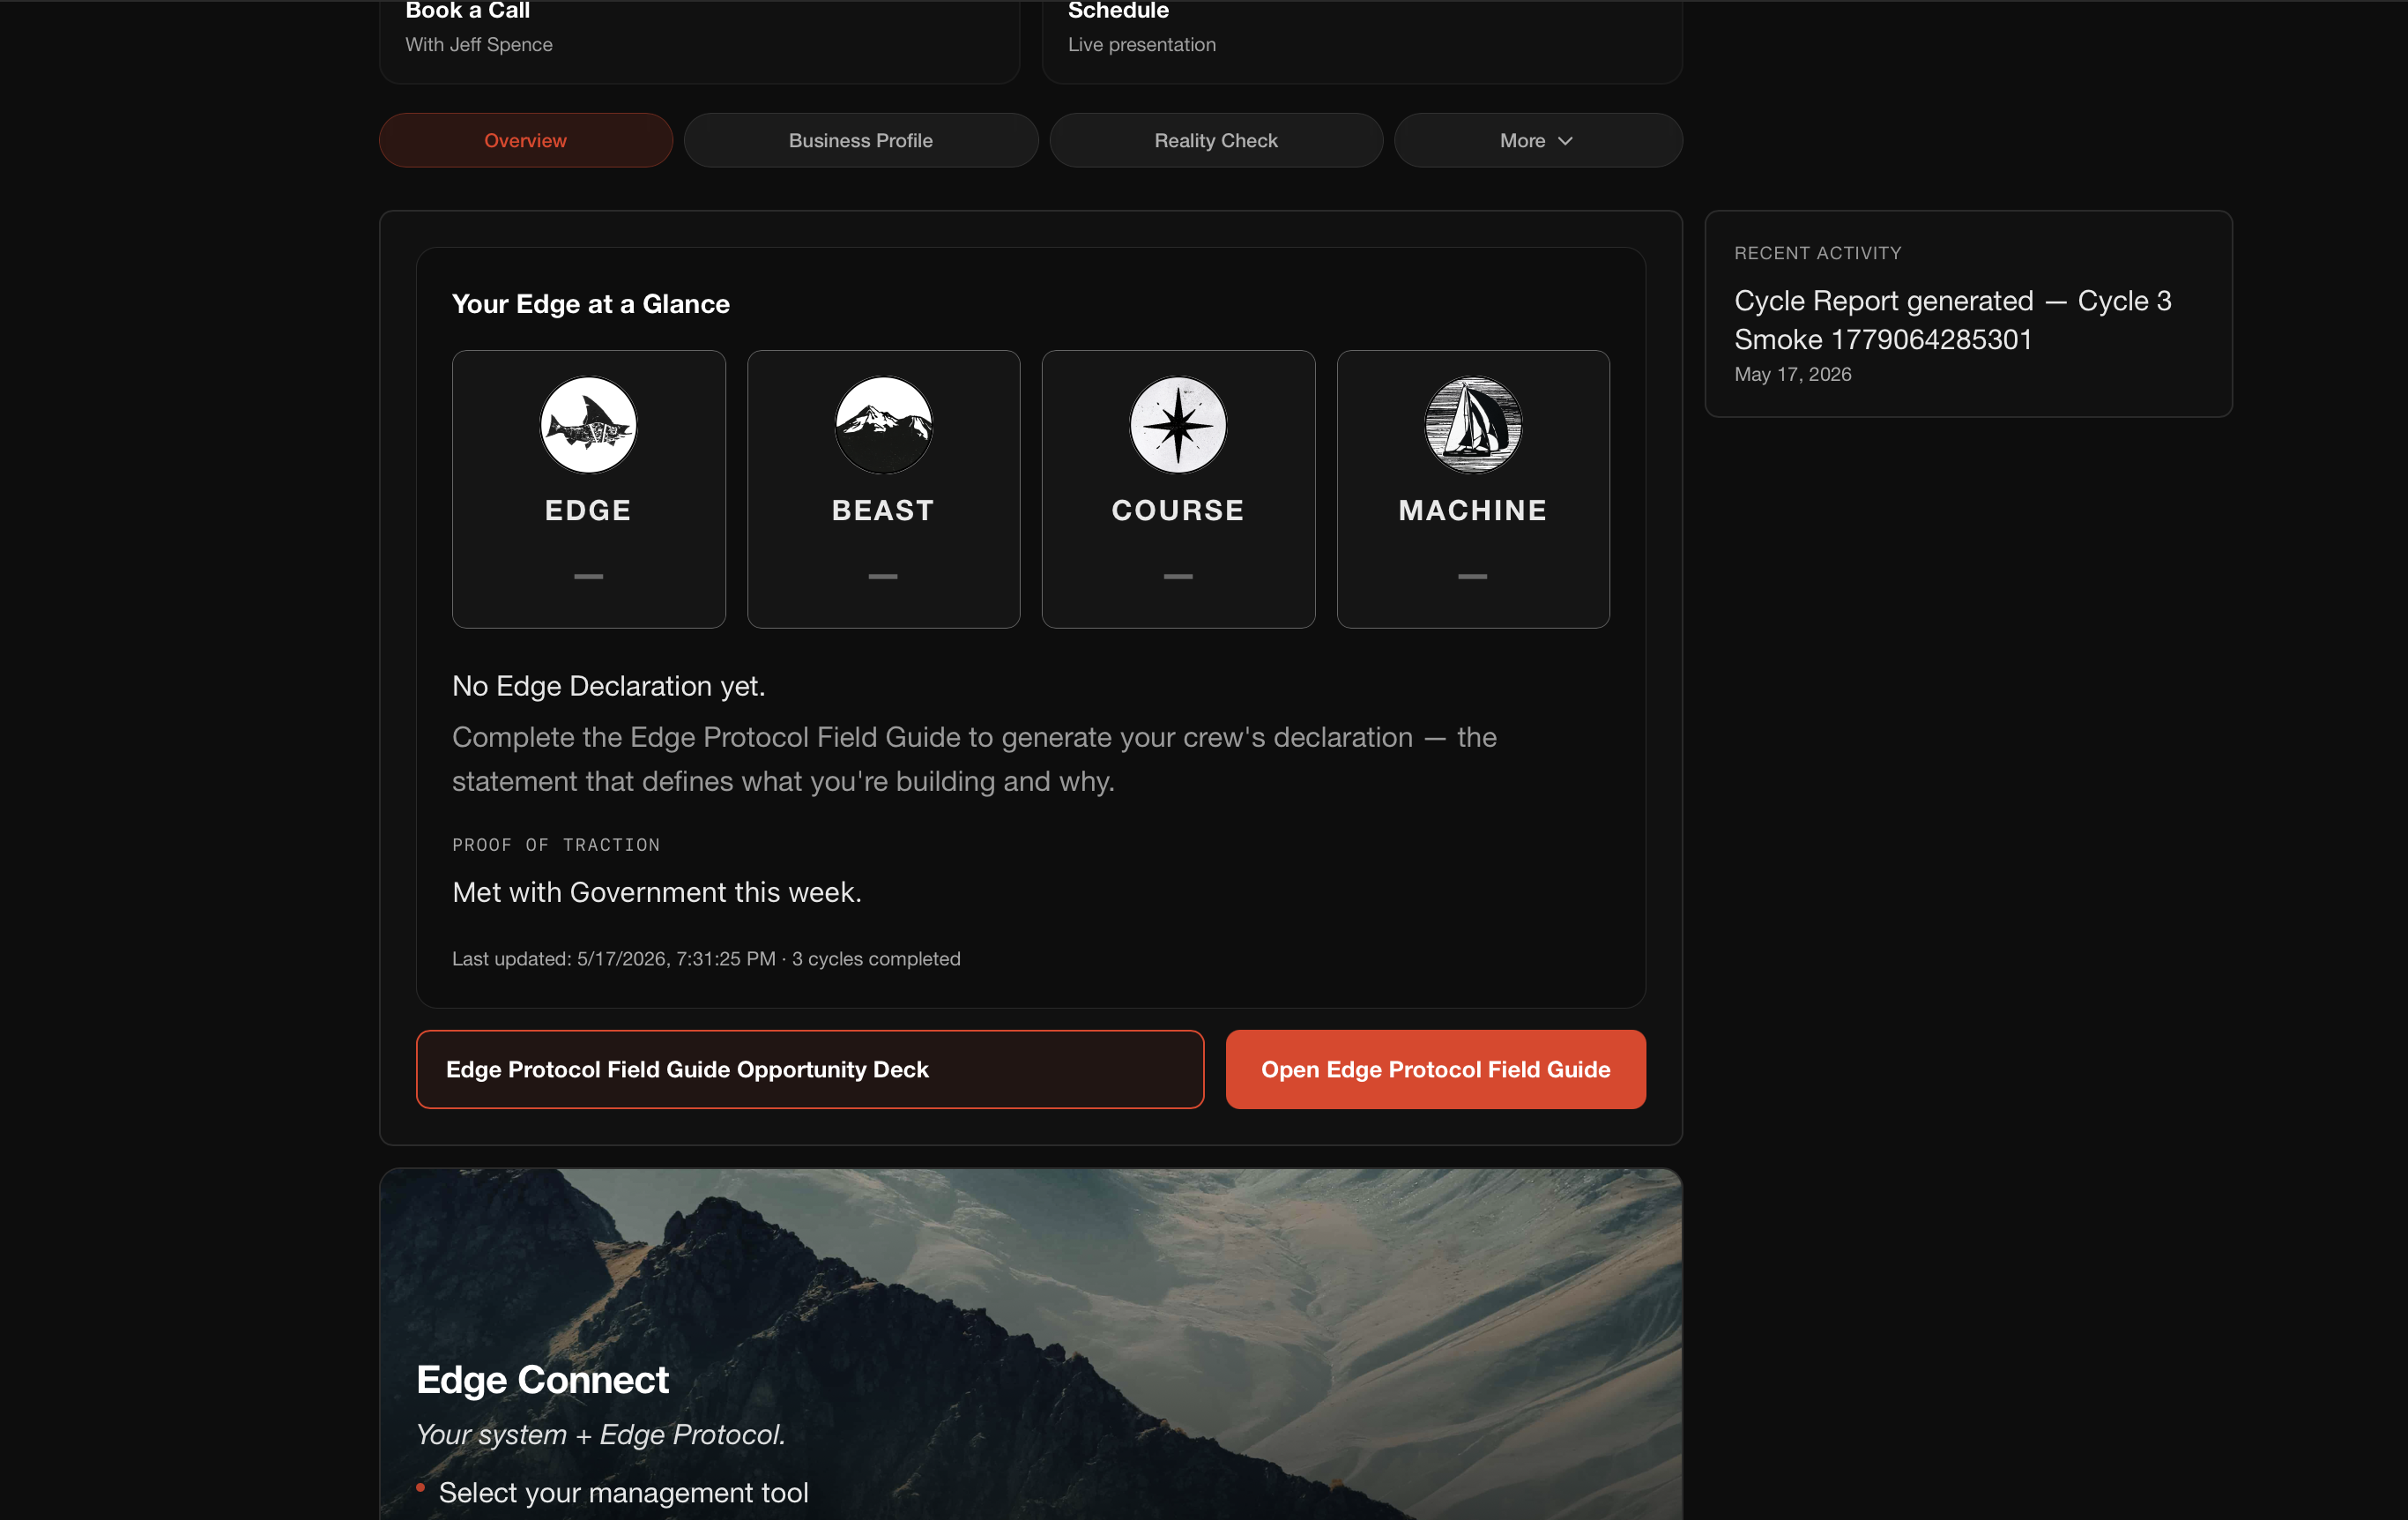This screenshot has height=1520, width=2408.
Task: Click Open Edge Protocol Field Guide button
Action: pyautogui.click(x=1435, y=1069)
